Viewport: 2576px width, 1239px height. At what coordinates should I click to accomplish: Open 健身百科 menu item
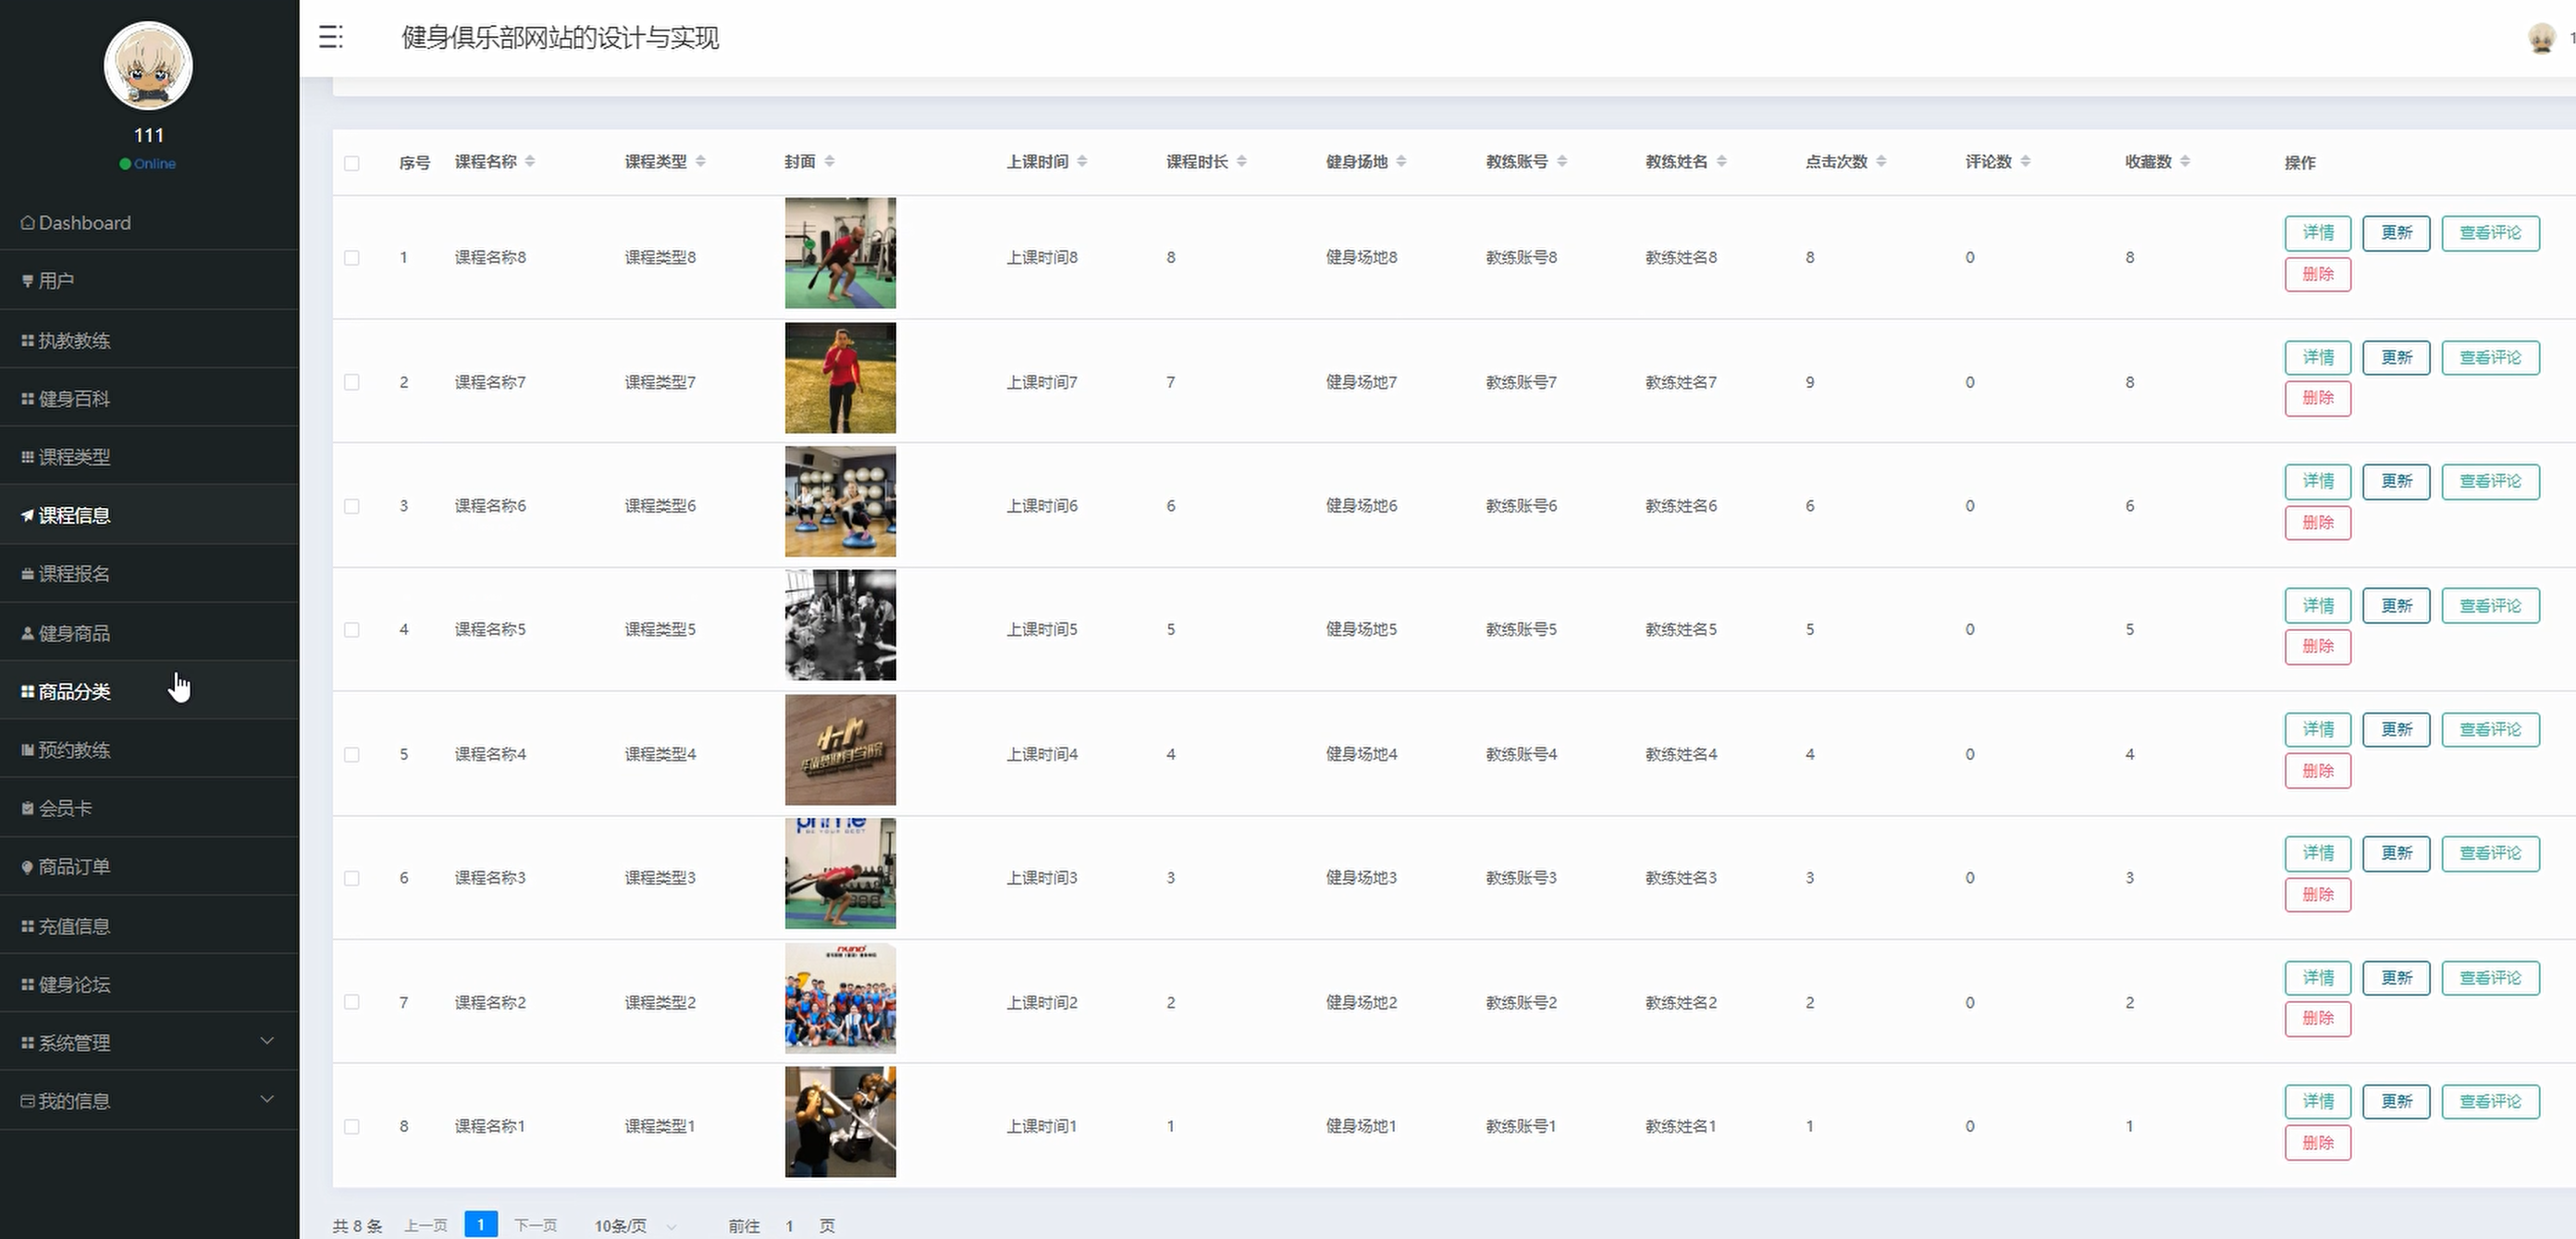click(149, 398)
